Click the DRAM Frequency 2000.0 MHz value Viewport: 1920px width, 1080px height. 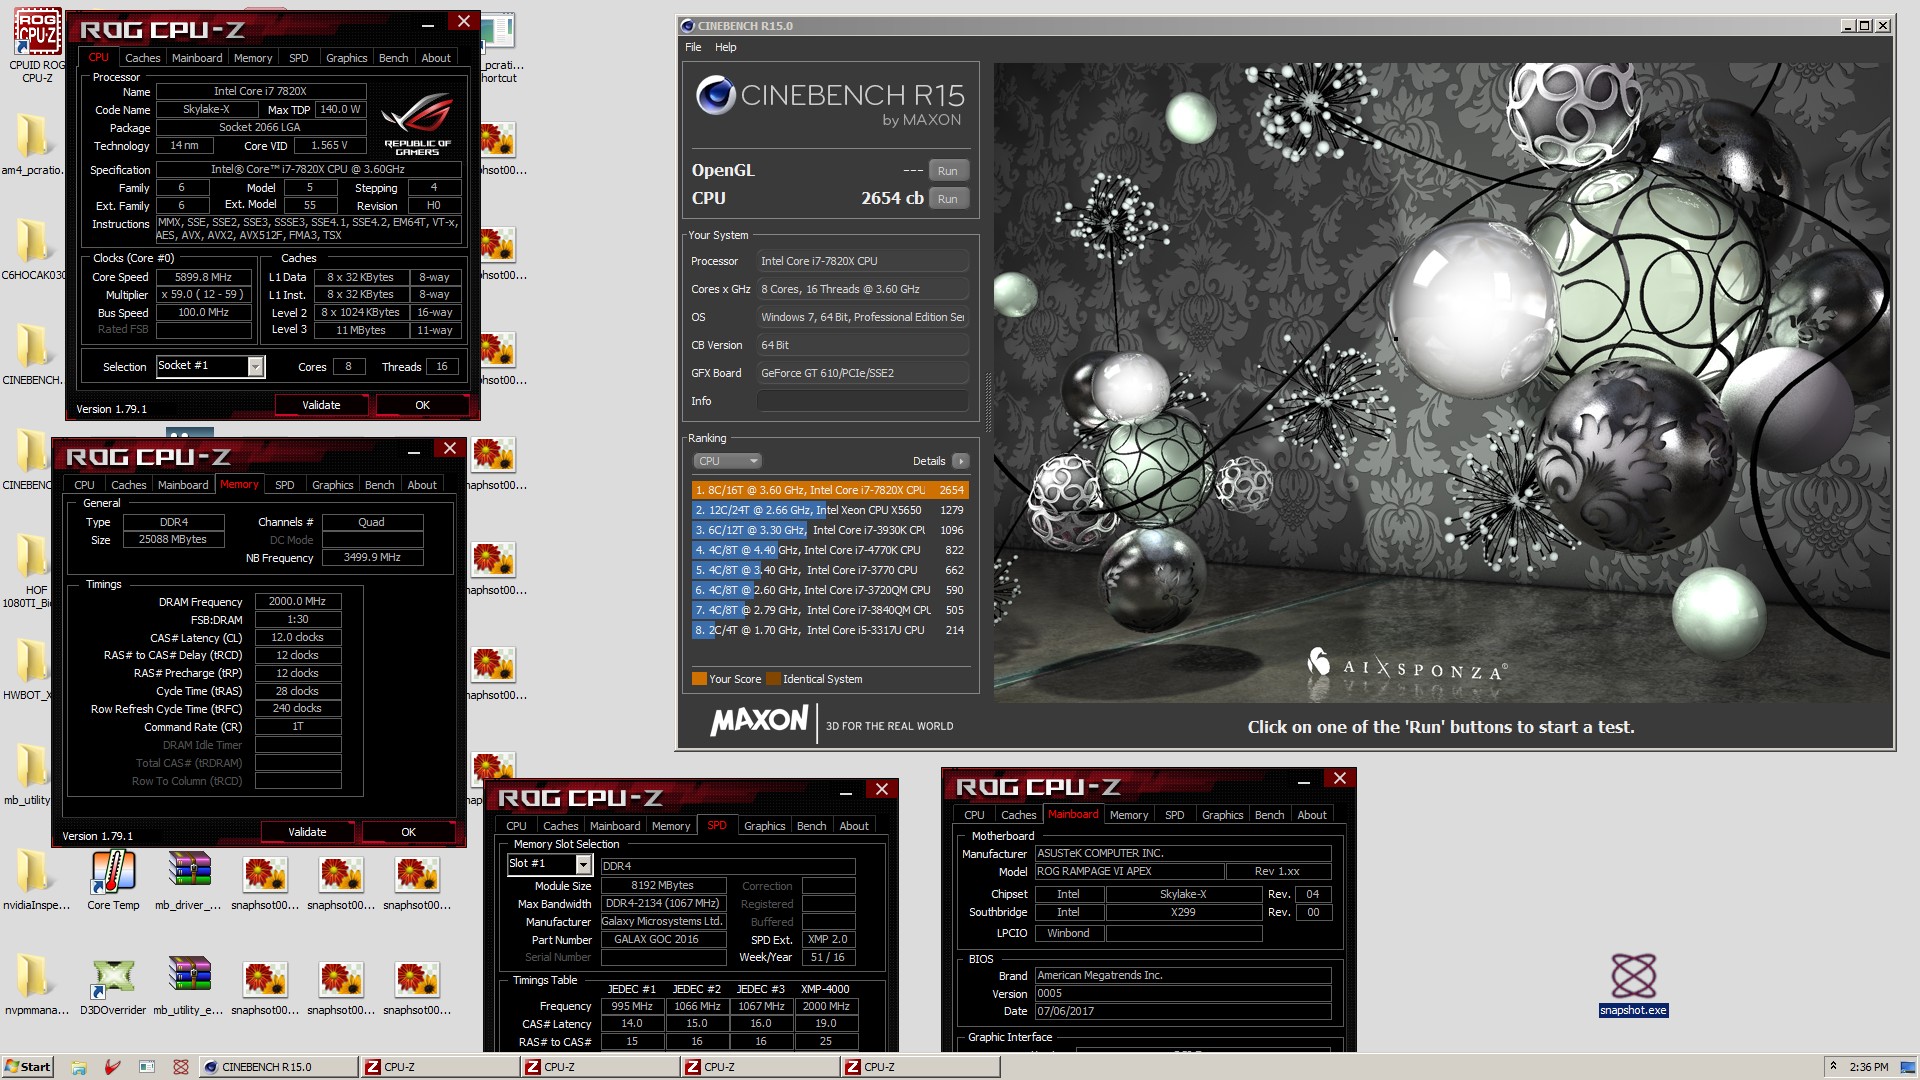coord(297,601)
